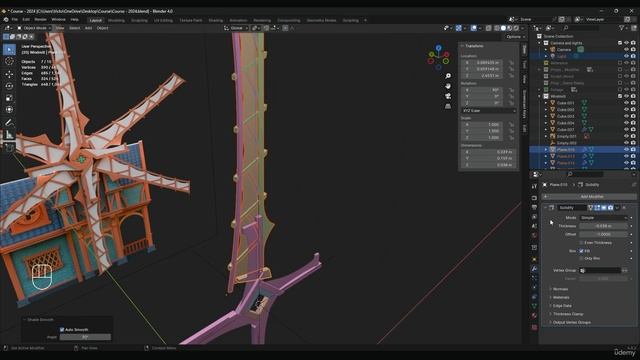
Task: Open the File menu
Action: (15, 20)
